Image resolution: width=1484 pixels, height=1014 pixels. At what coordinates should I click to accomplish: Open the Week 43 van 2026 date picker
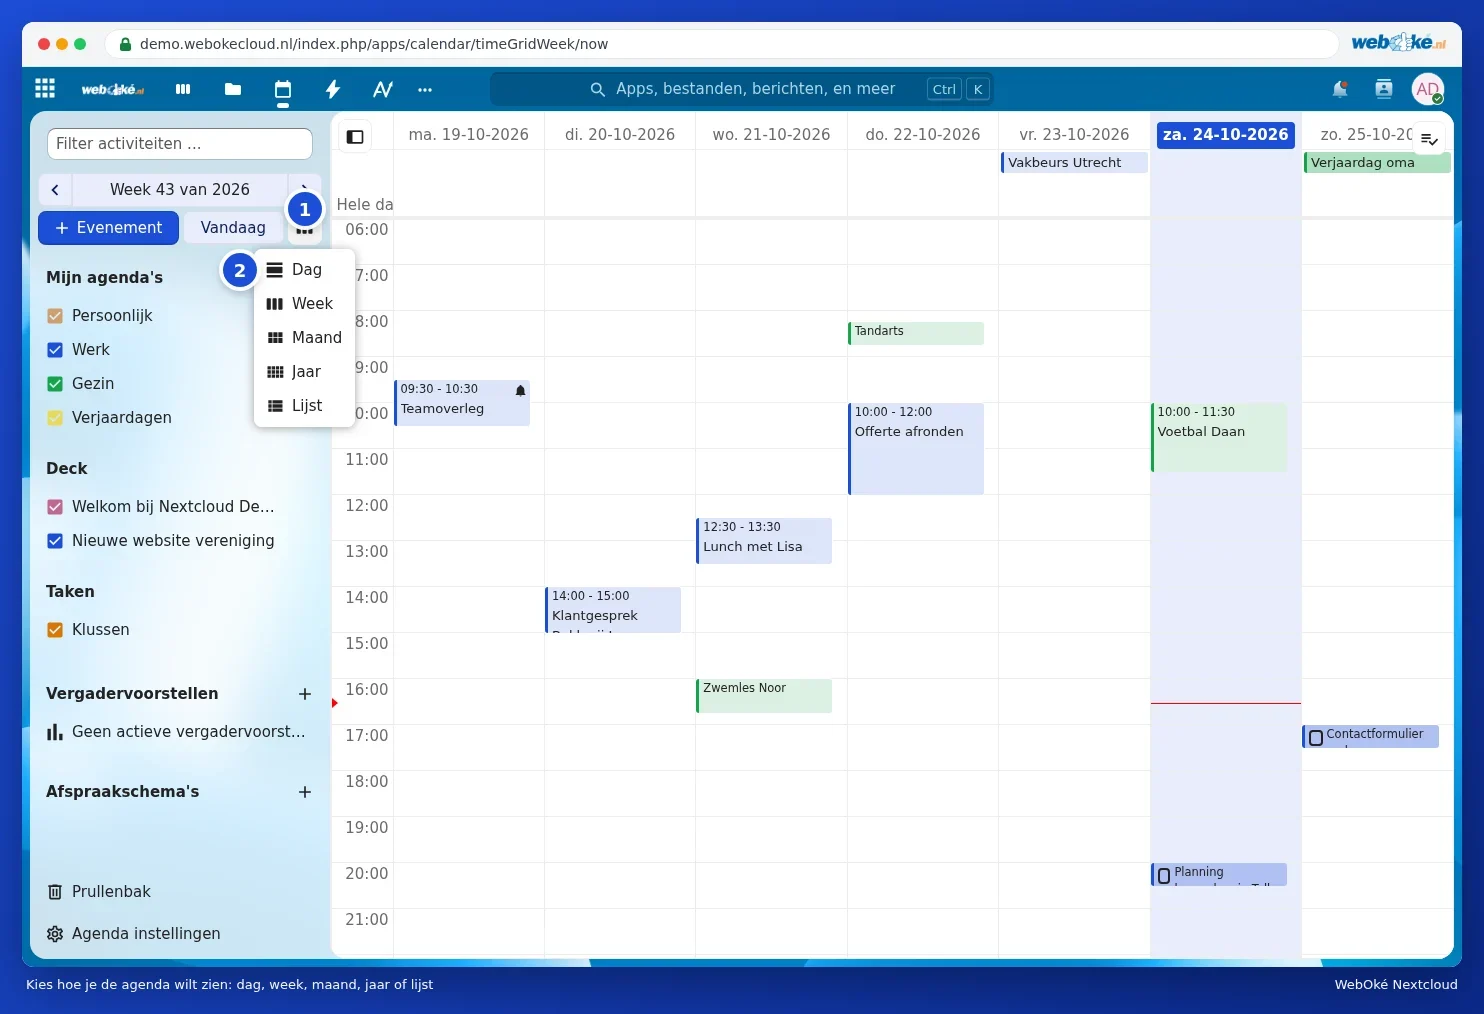point(180,189)
